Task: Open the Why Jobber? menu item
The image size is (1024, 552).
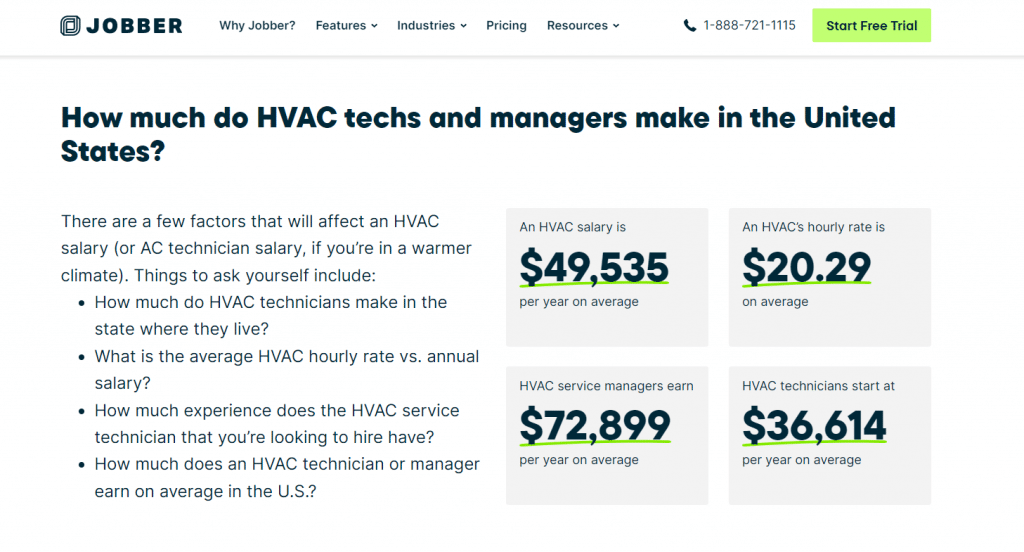Action: click(257, 25)
